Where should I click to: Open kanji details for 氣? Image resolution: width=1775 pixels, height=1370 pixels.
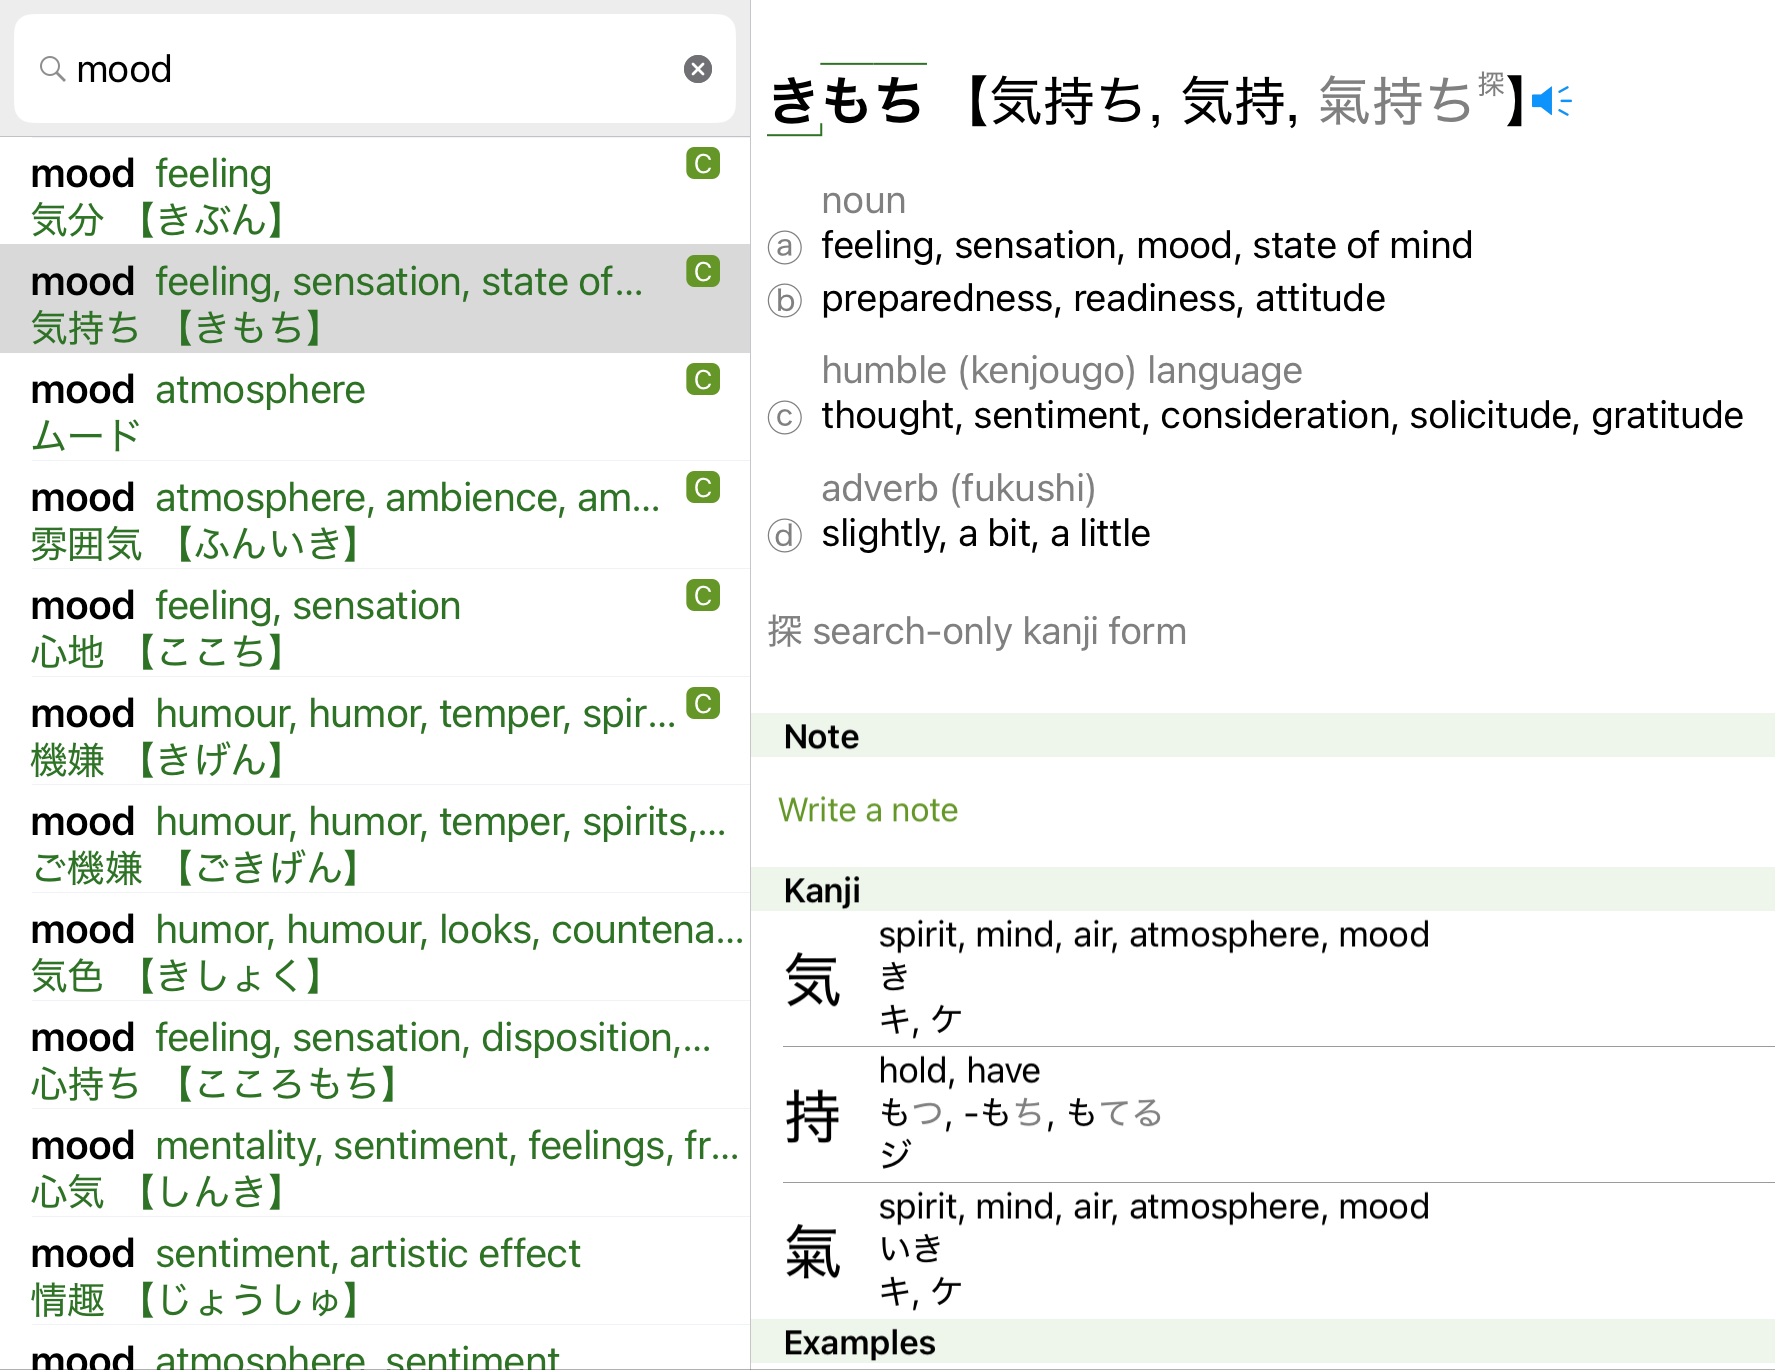pyautogui.click(x=1263, y=1250)
